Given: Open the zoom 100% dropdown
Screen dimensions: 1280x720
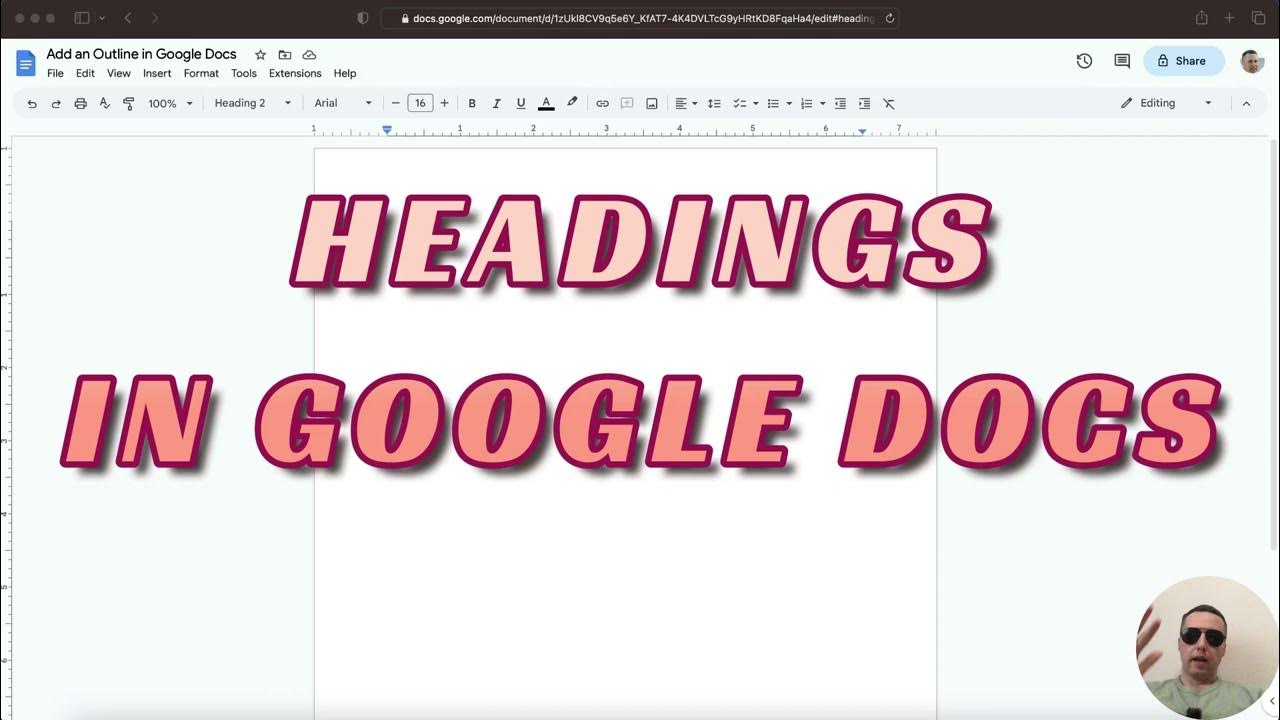Looking at the screenshot, I should (170, 103).
